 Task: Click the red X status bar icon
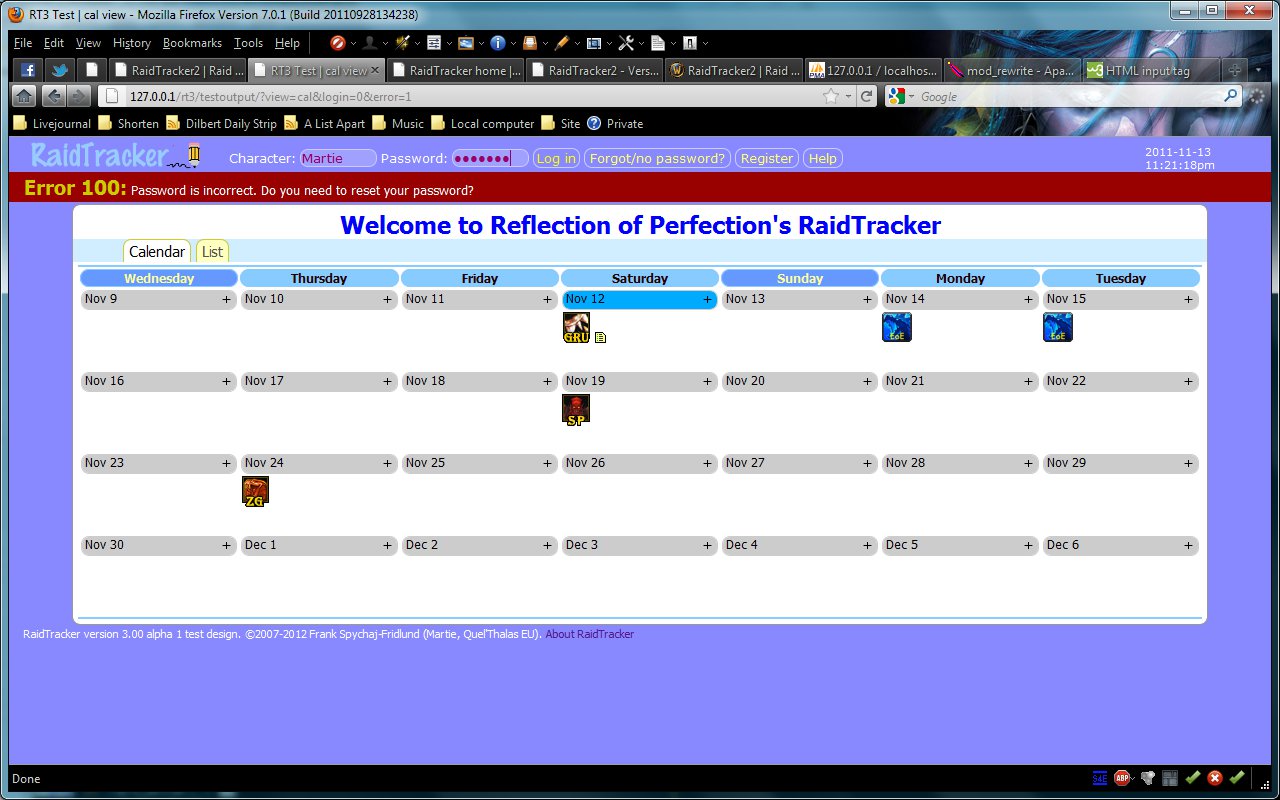pyautogui.click(x=1215, y=778)
